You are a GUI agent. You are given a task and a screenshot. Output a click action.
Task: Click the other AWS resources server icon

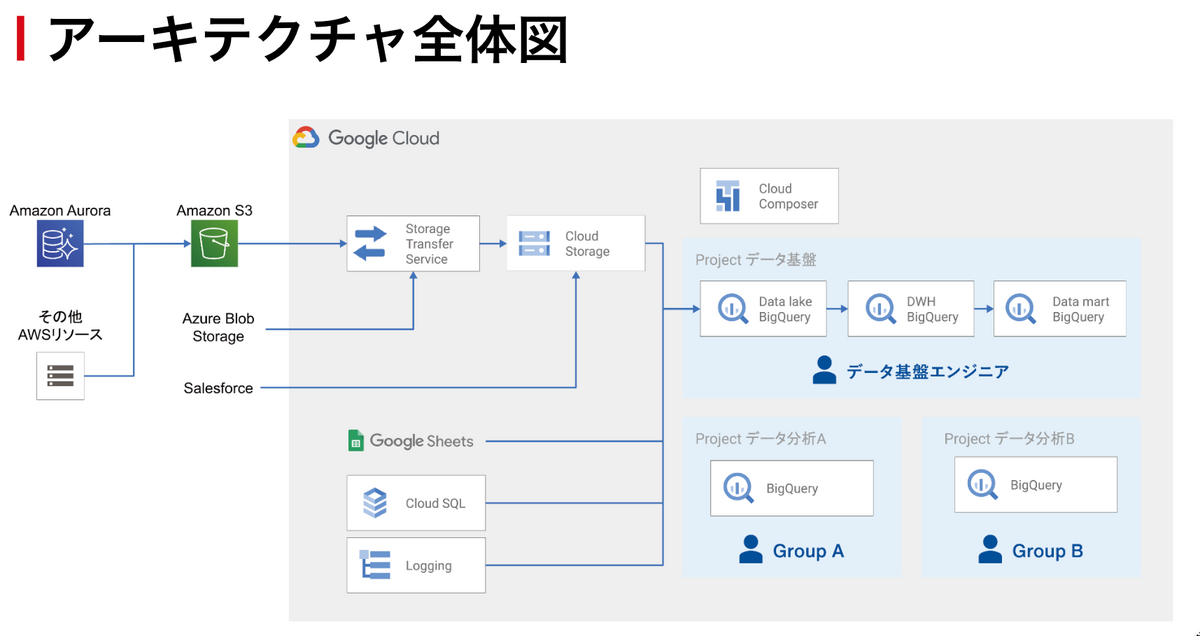60,376
